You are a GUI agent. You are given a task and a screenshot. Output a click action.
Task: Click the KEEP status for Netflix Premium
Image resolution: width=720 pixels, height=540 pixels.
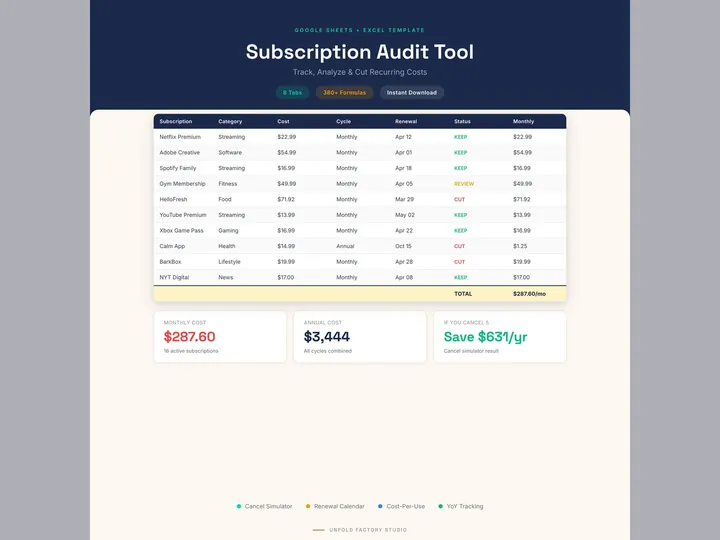(461, 137)
